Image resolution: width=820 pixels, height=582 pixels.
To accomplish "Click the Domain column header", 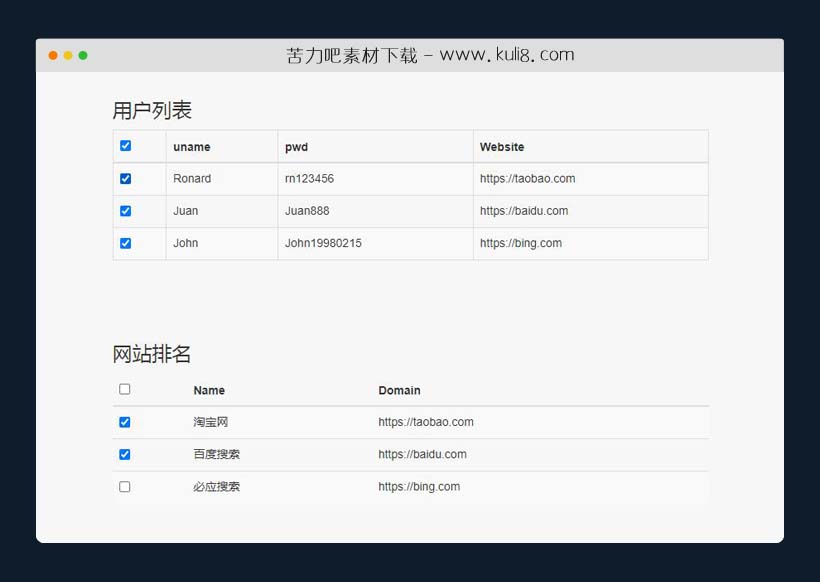I will tap(401, 390).
